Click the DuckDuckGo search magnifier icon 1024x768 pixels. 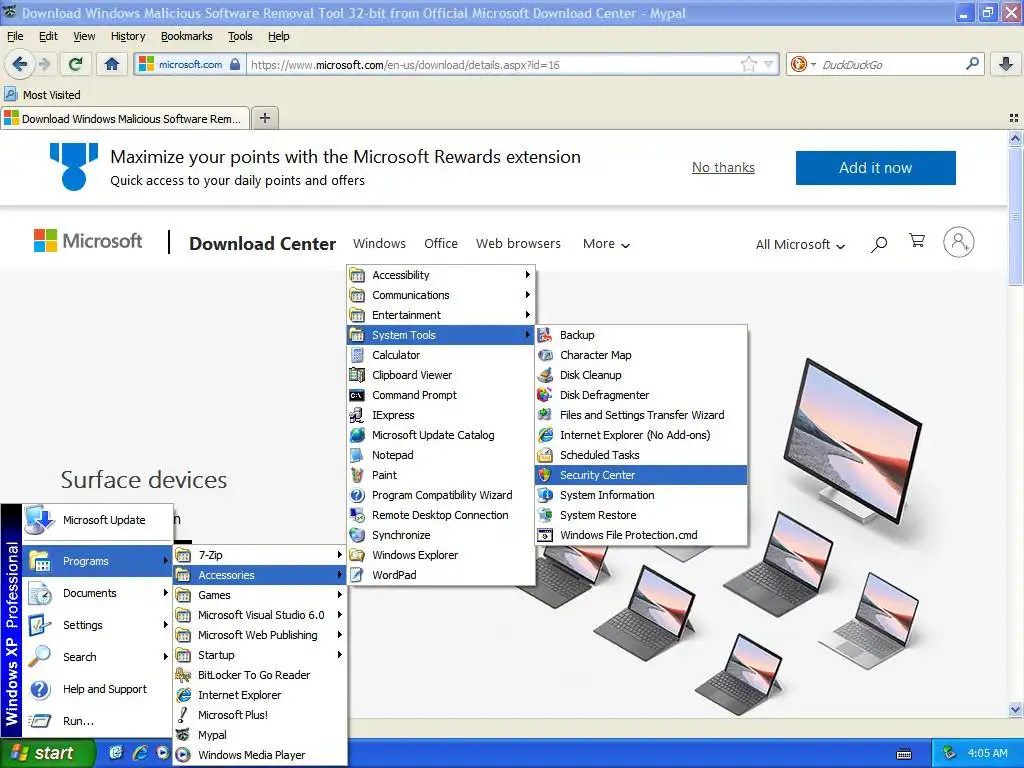(x=972, y=64)
